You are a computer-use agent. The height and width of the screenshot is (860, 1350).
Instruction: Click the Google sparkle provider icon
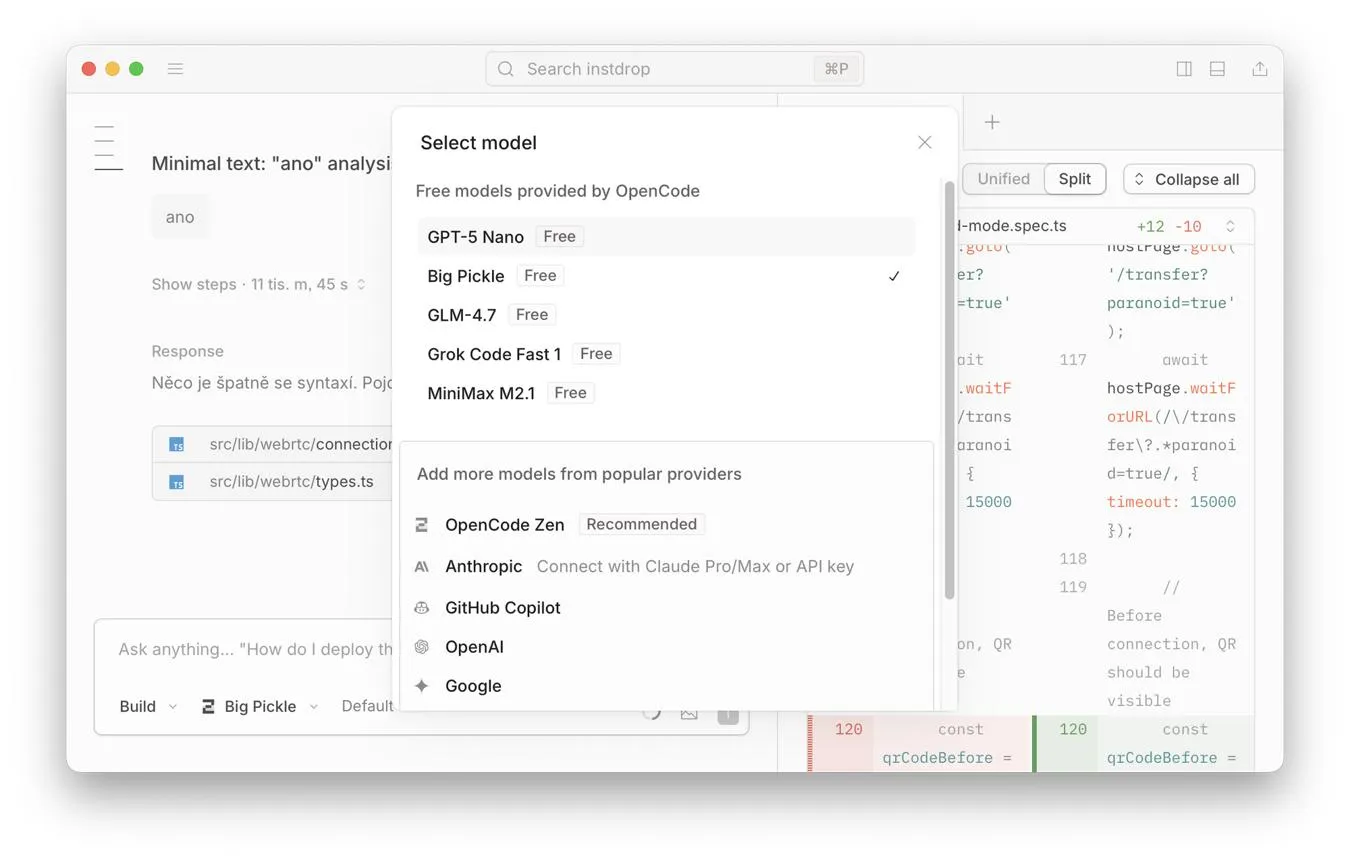point(422,686)
